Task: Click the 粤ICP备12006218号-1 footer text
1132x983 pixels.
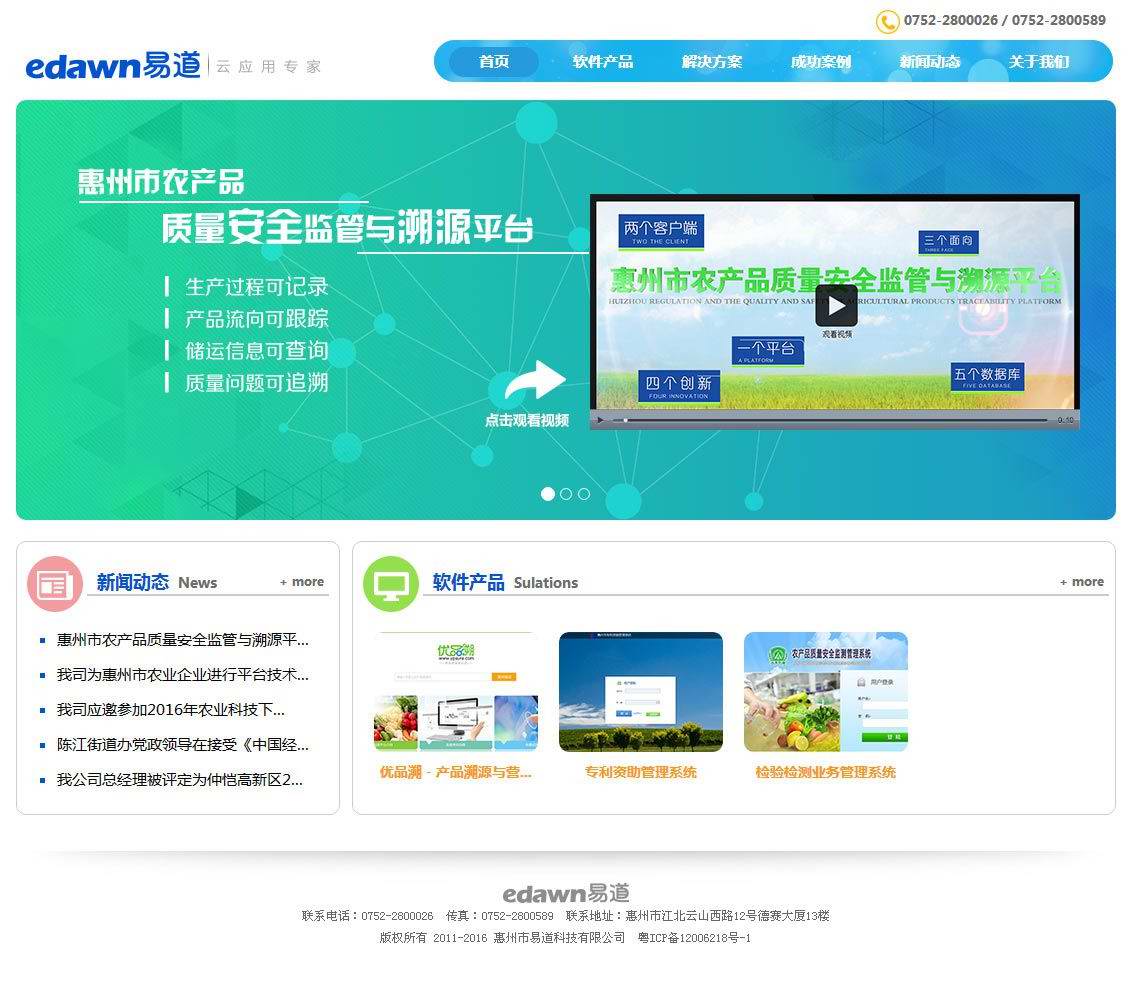Action: (x=695, y=938)
